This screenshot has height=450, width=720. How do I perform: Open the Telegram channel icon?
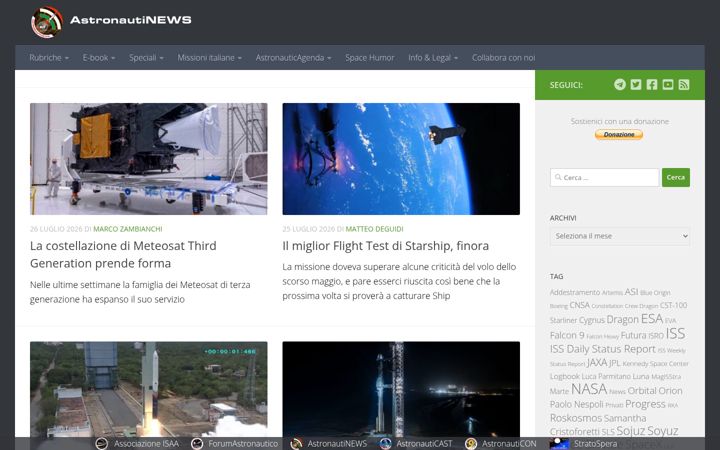(620, 84)
